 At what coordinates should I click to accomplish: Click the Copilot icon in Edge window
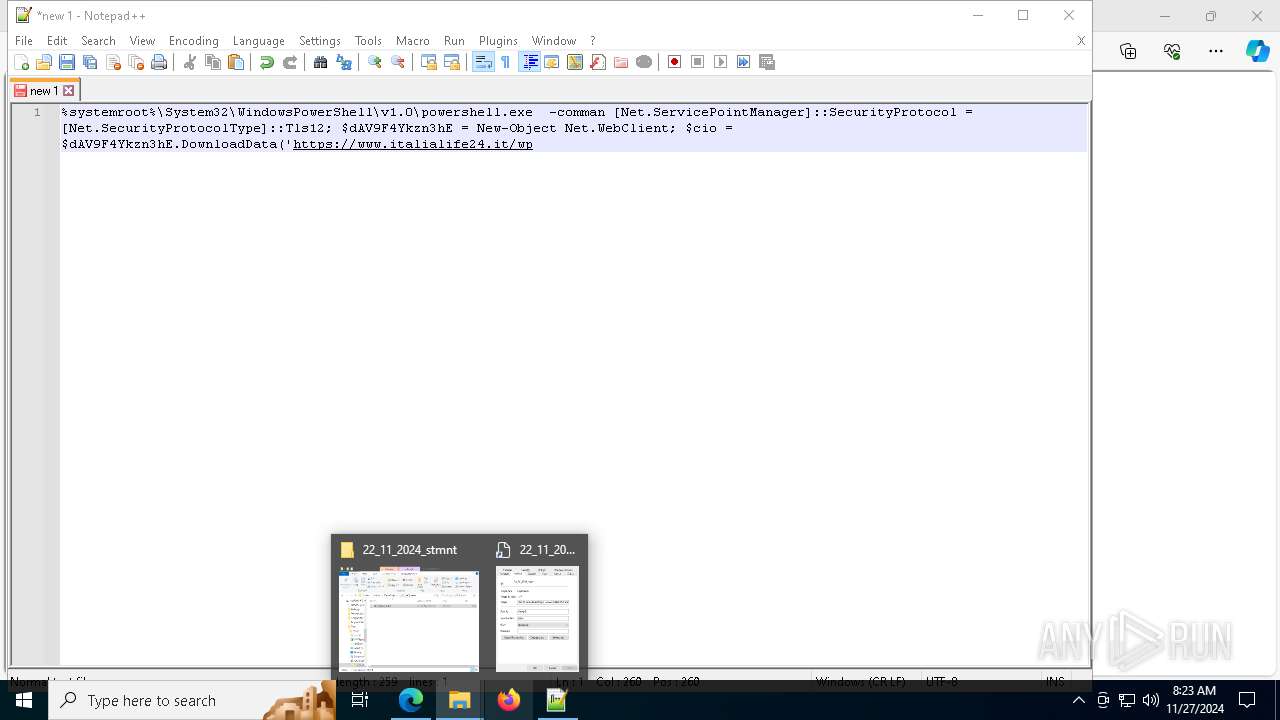coord(1257,51)
